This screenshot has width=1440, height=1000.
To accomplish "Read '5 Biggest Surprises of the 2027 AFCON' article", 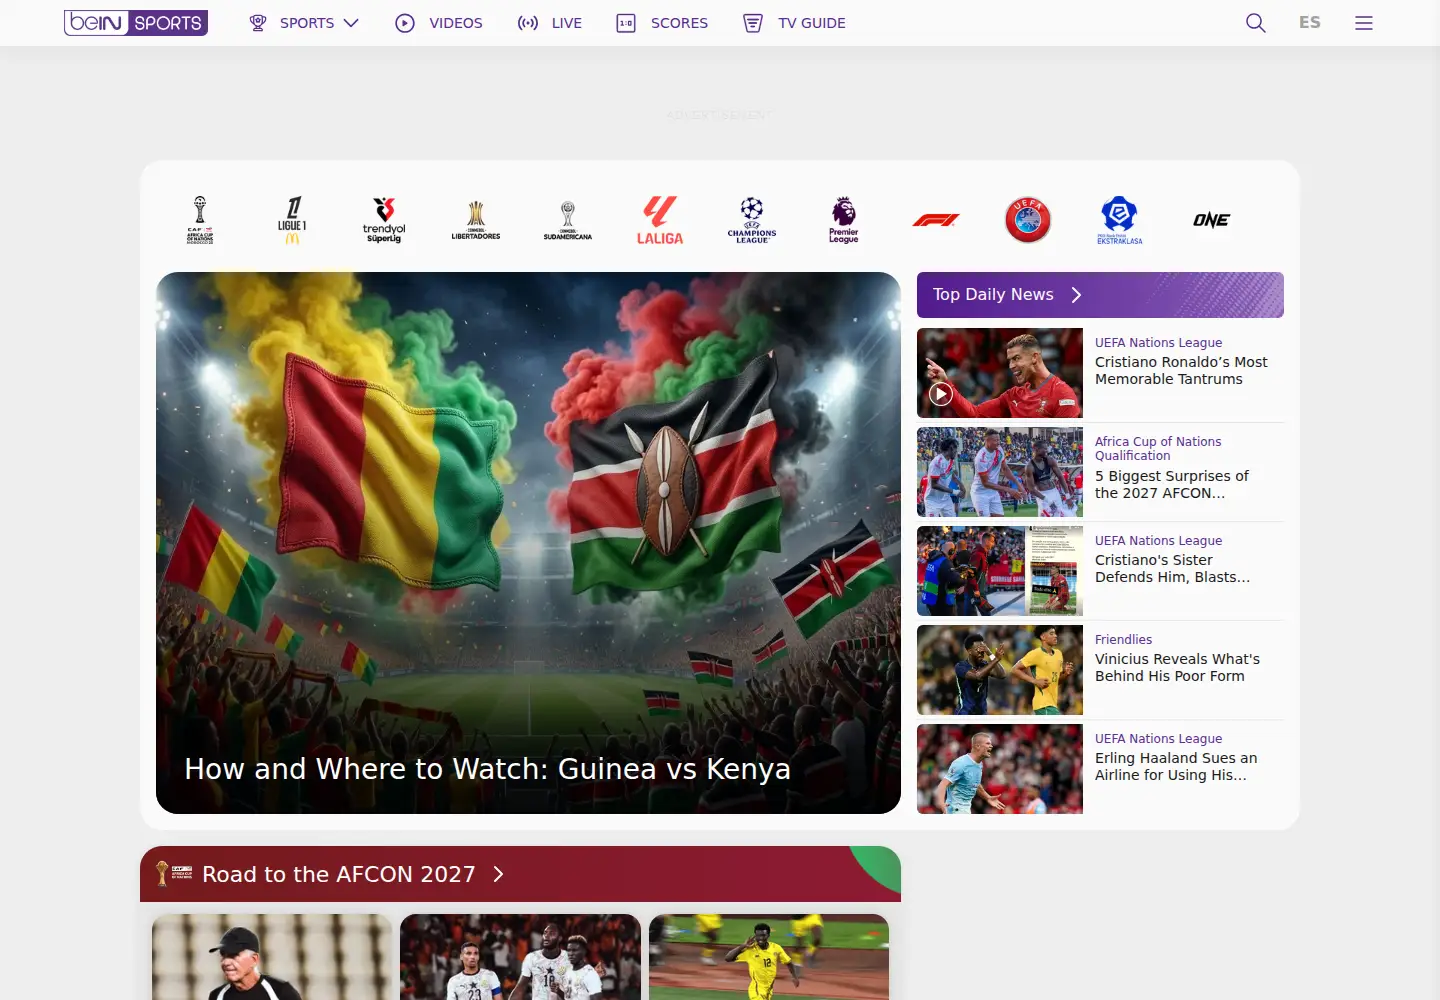I will point(1172,484).
